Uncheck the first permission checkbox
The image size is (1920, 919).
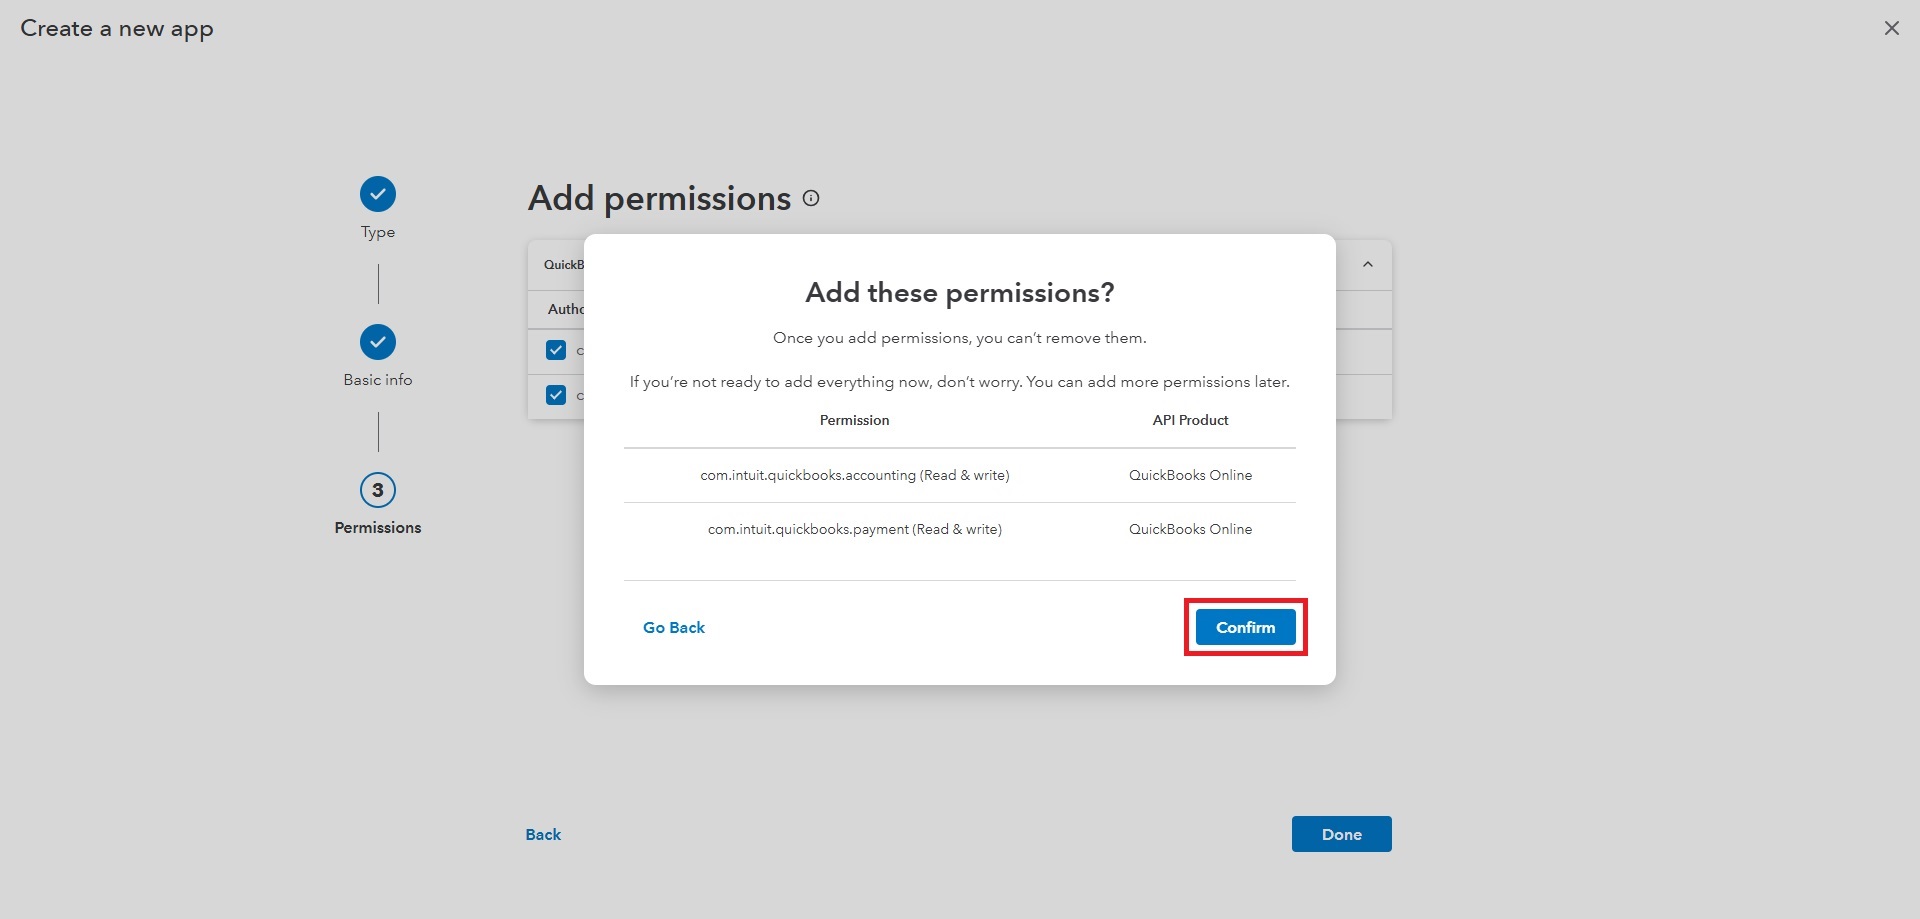pyautogui.click(x=556, y=350)
